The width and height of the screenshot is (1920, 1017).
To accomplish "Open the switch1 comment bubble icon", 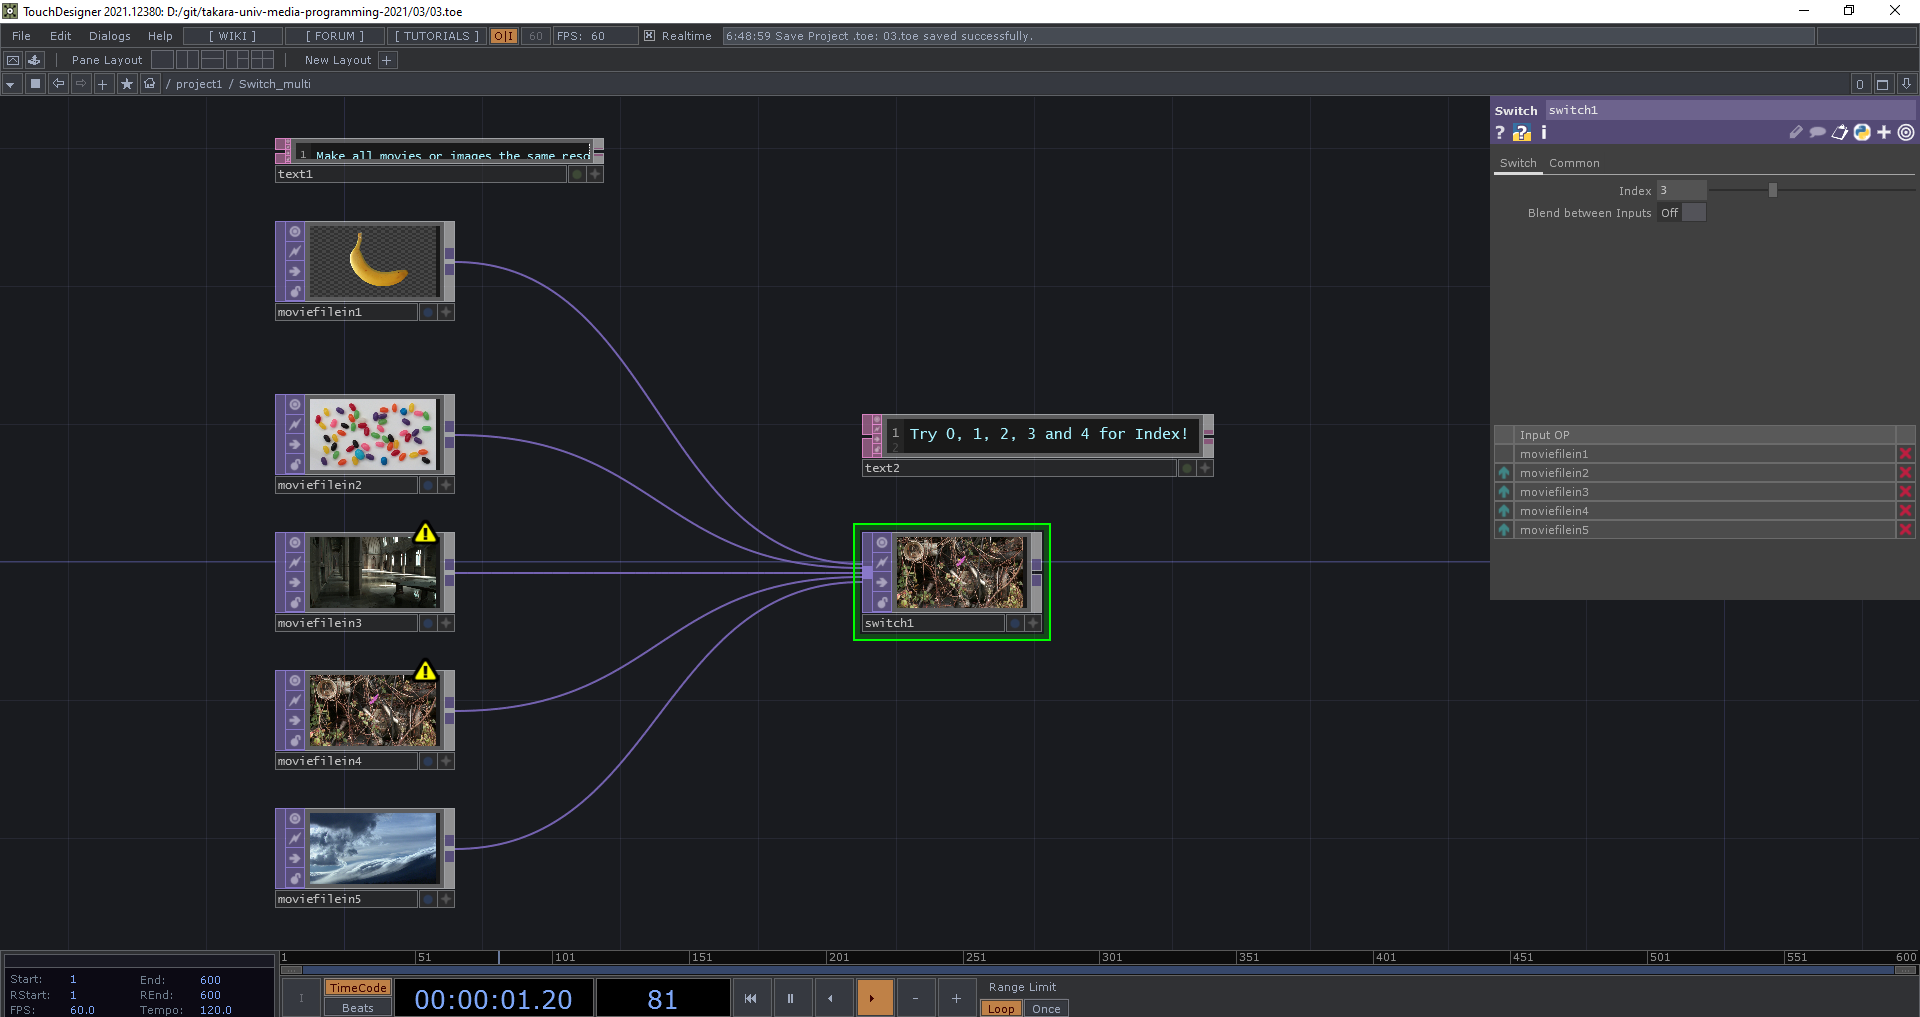I will tap(1817, 133).
